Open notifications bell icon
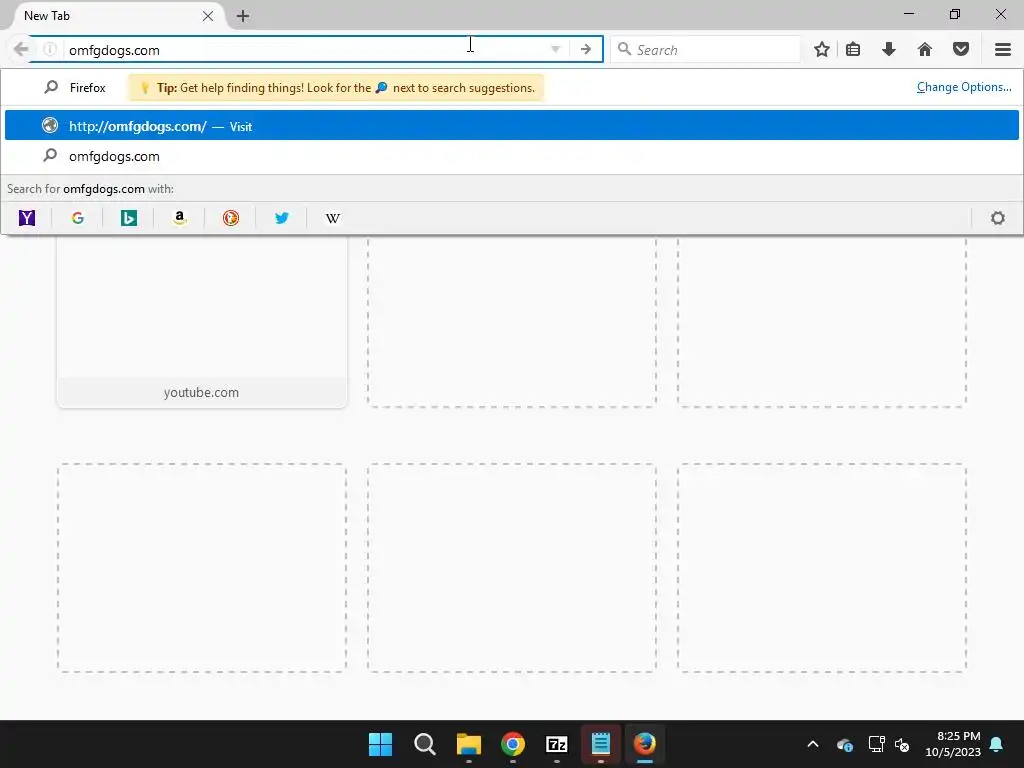Screen dimensions: 1024x768 pyautogui.click(x=997, y=744)
